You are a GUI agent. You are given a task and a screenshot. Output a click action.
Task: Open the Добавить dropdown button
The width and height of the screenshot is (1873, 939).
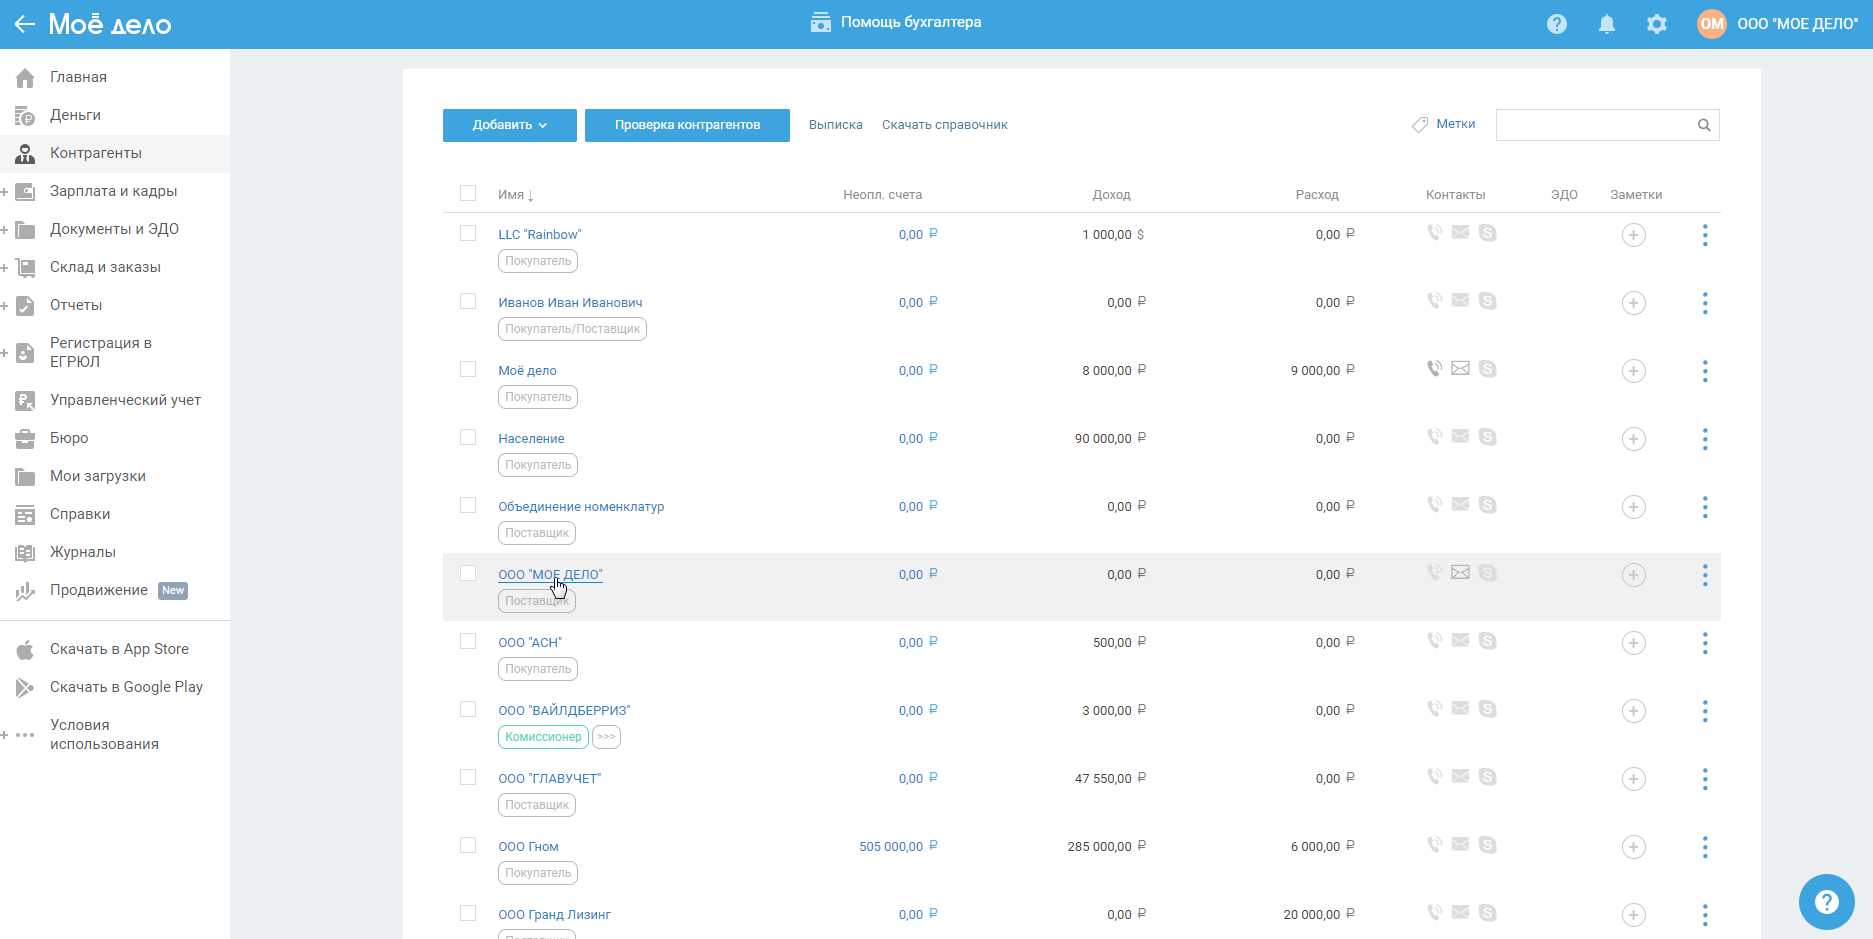point(509,125)
